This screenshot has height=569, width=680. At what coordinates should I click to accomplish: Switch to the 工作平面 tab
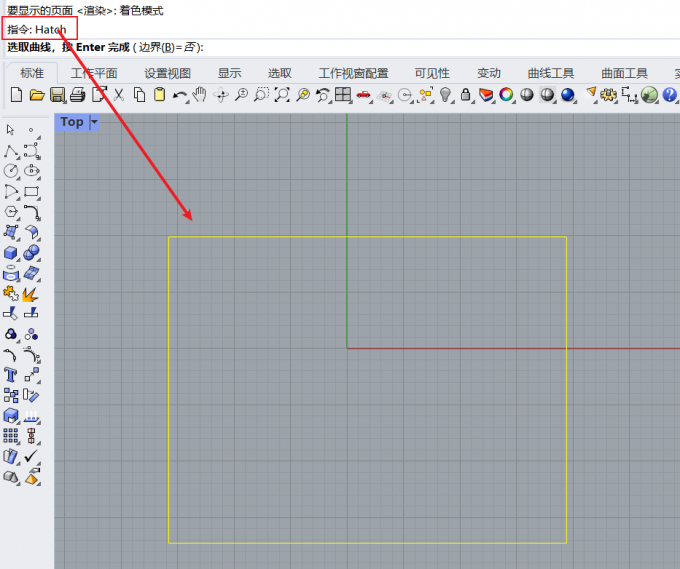(x=94, y=73)
